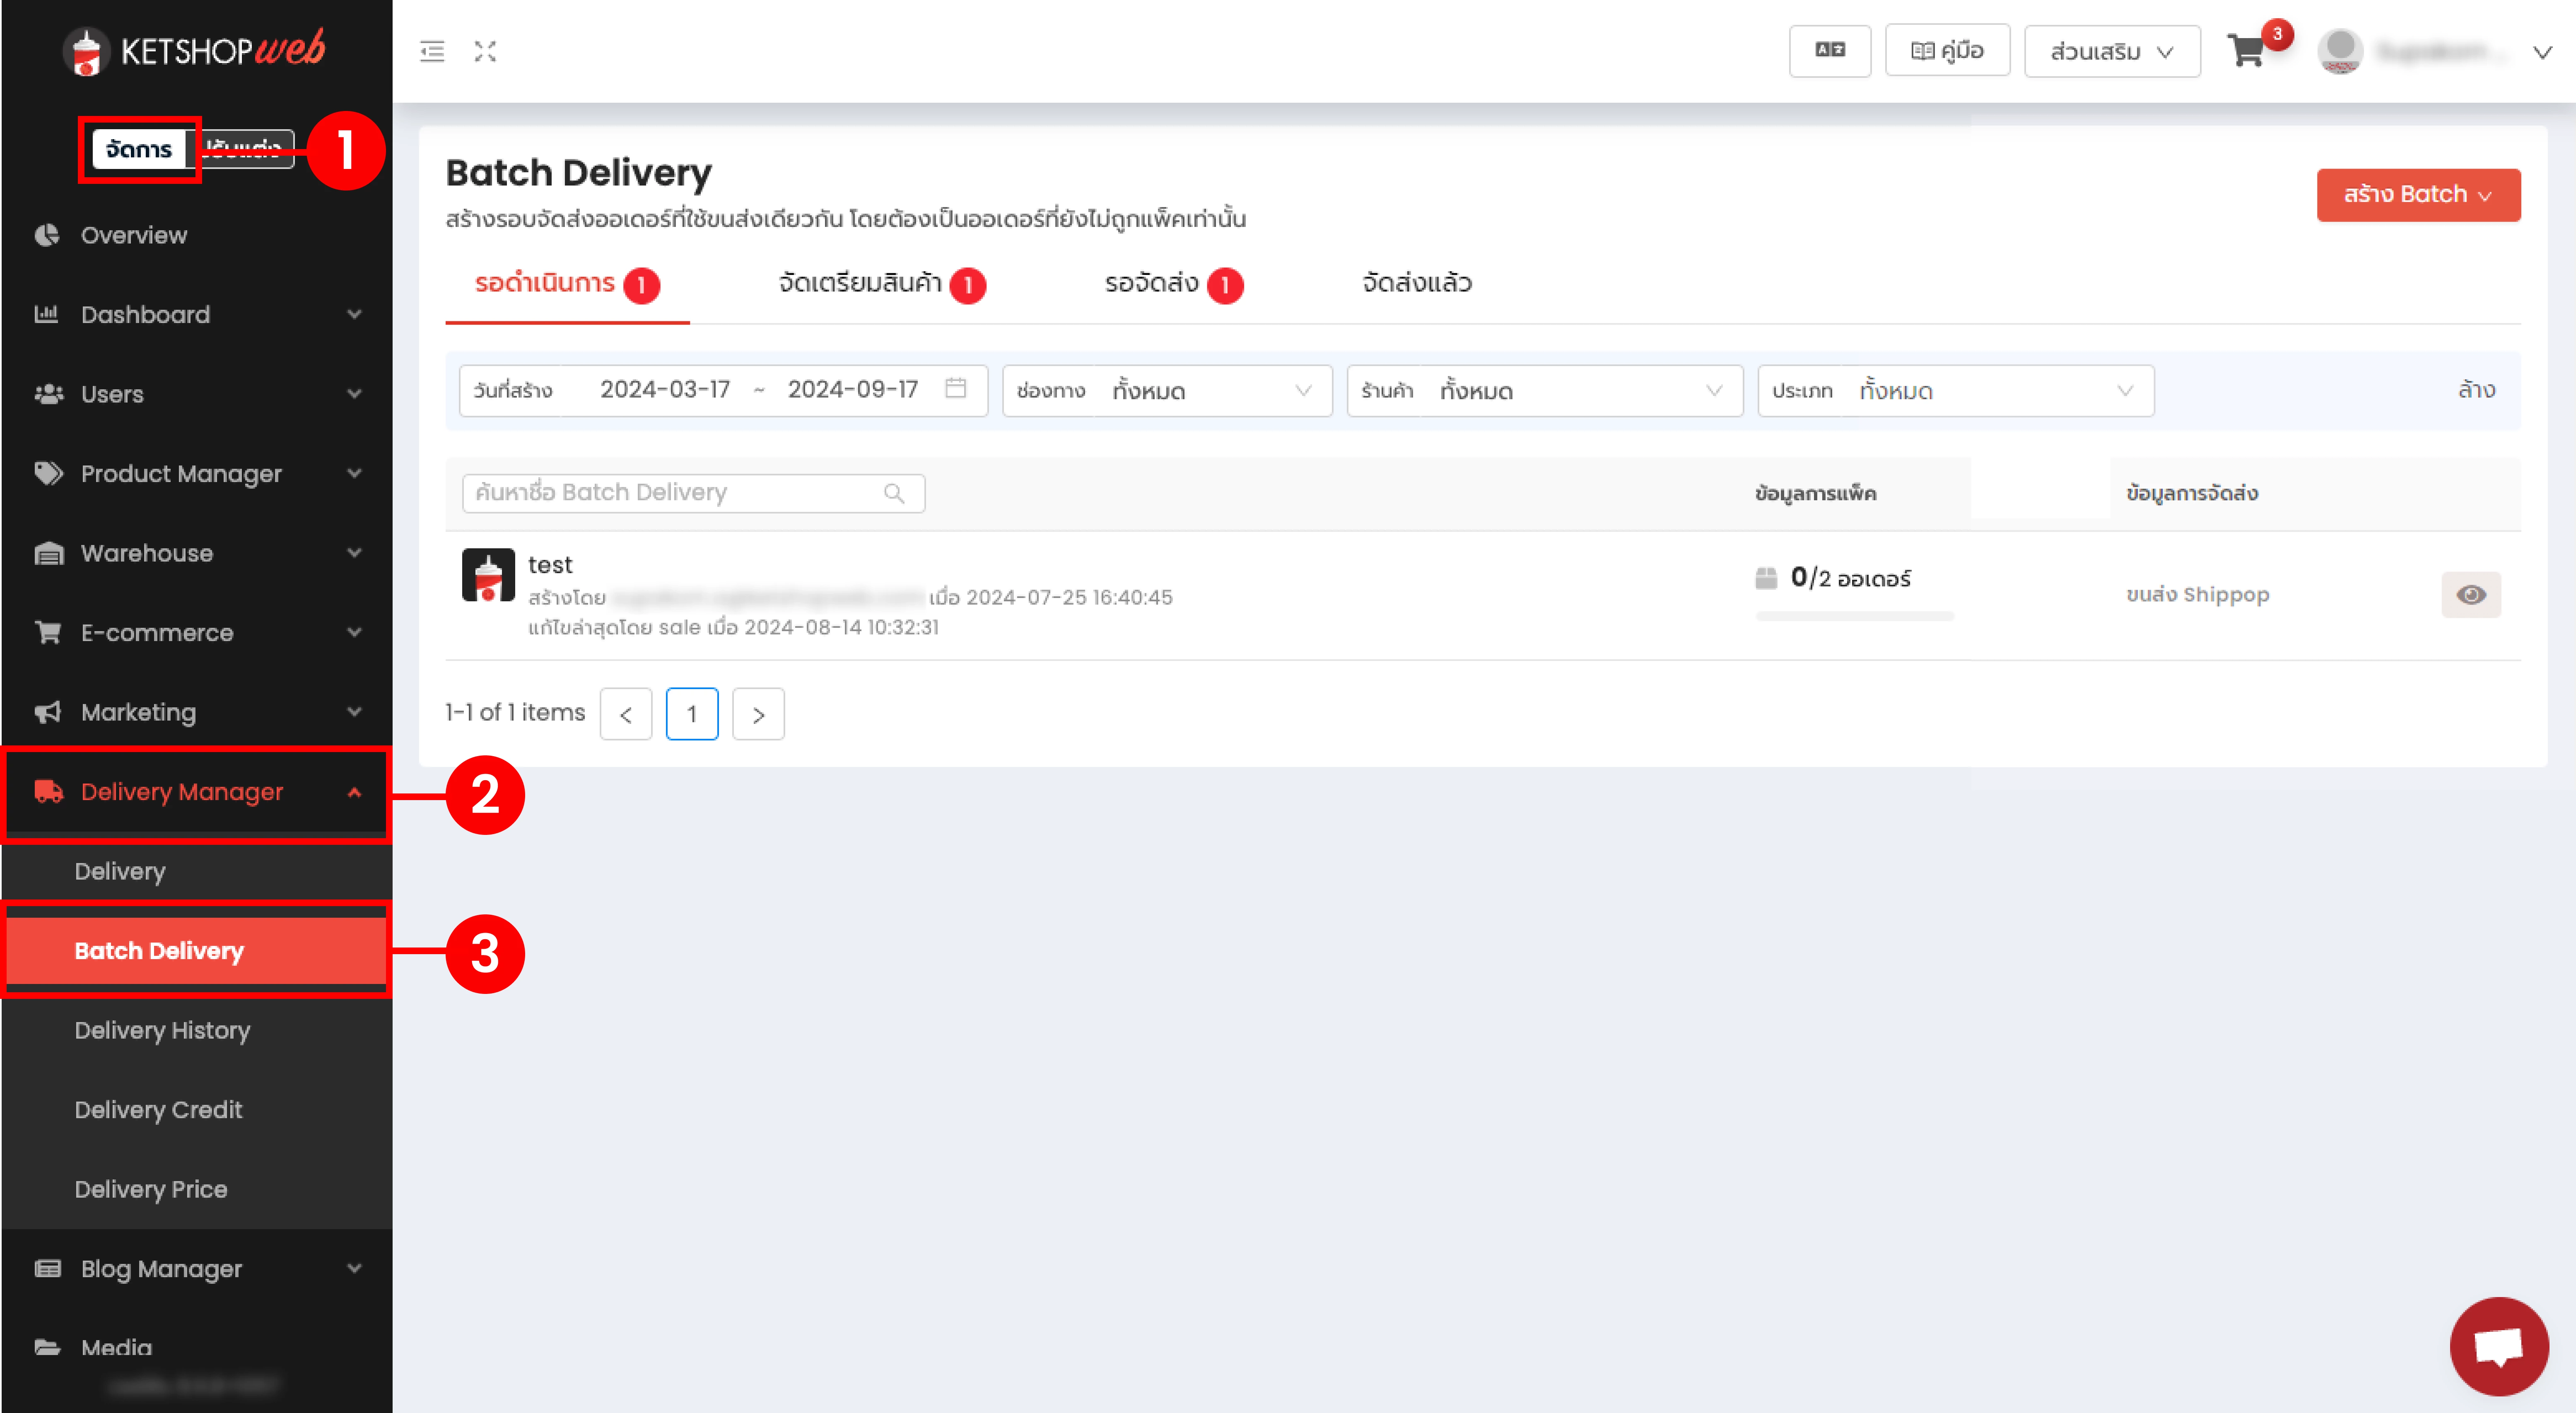Open the ร้านค้า store dropdown

pyautogui.click(x=1545, y=390)
